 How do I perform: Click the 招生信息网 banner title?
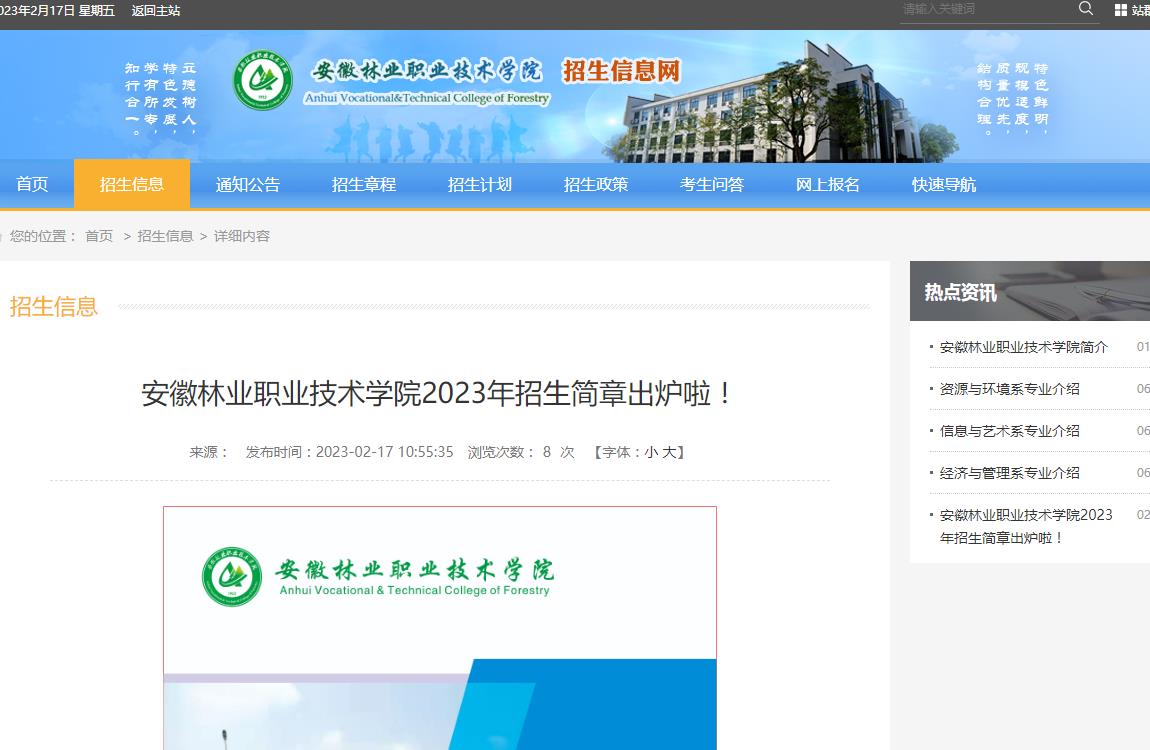[x=621, y=71]
